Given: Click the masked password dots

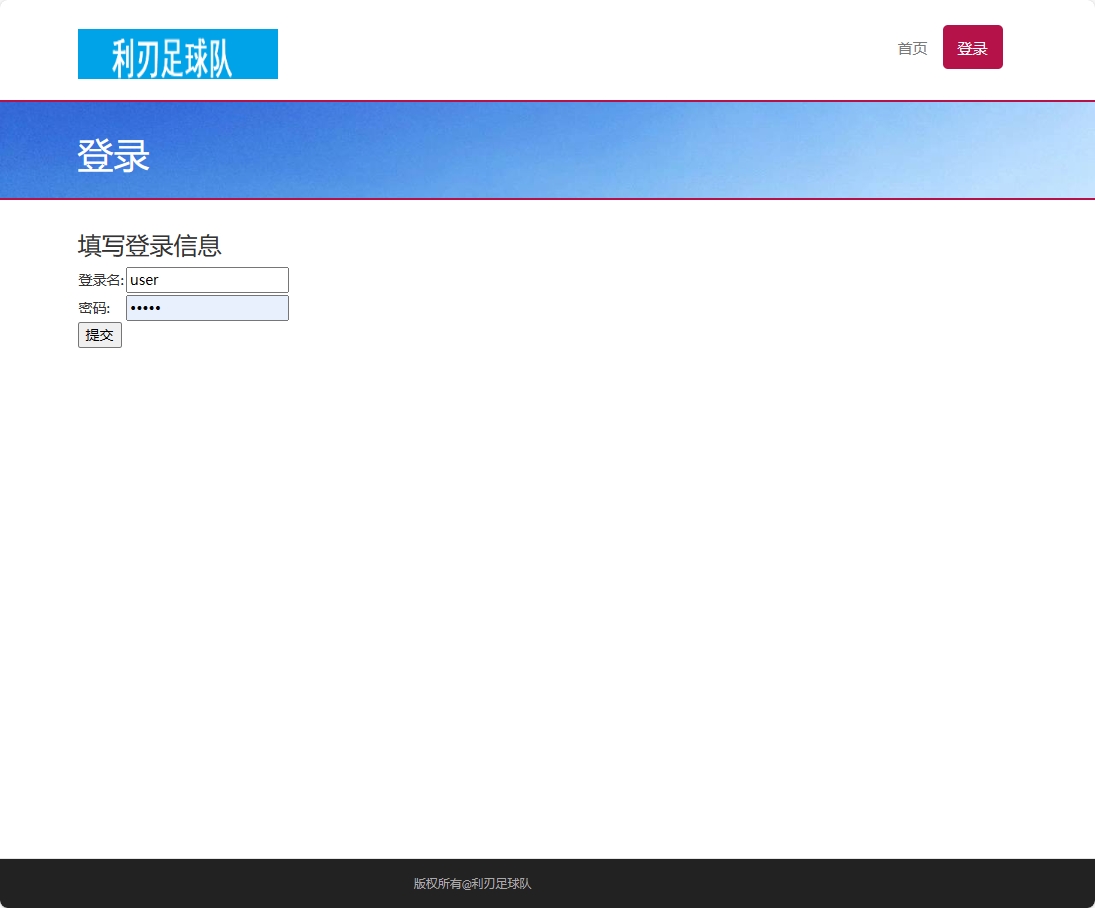Looking at the screenshot, I should coord(148,308).
